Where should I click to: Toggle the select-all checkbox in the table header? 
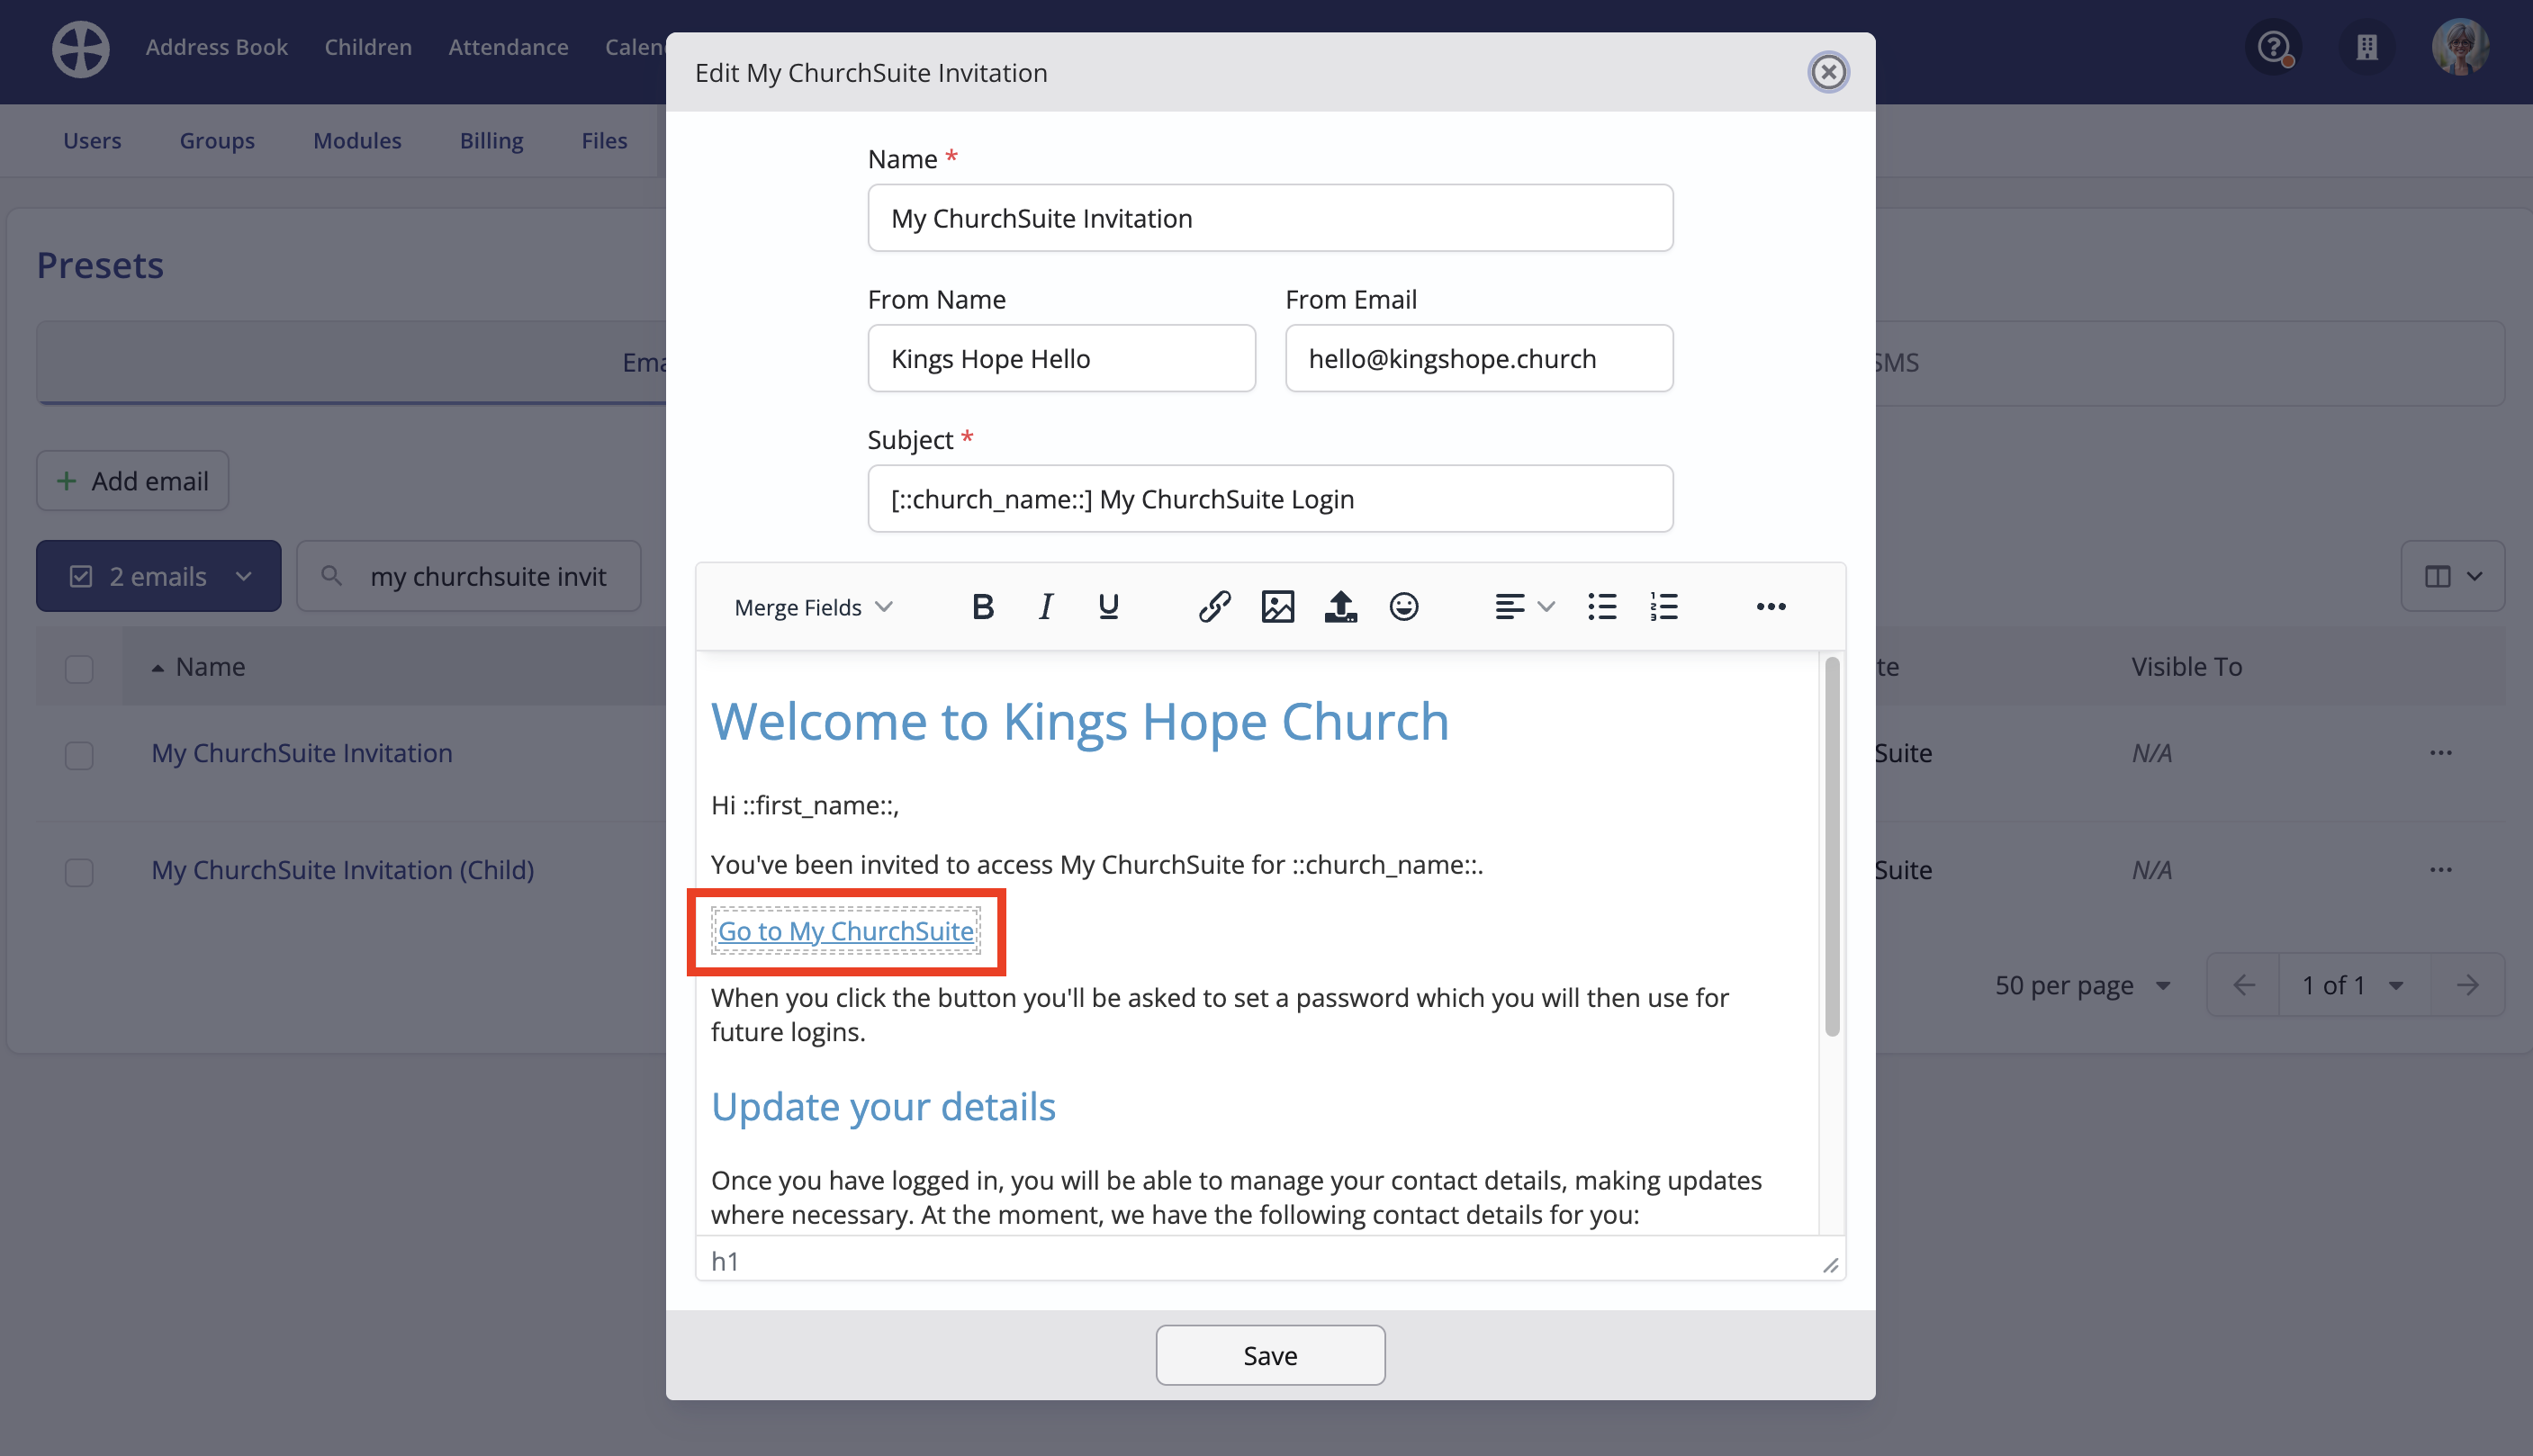[x=79, y=667]
